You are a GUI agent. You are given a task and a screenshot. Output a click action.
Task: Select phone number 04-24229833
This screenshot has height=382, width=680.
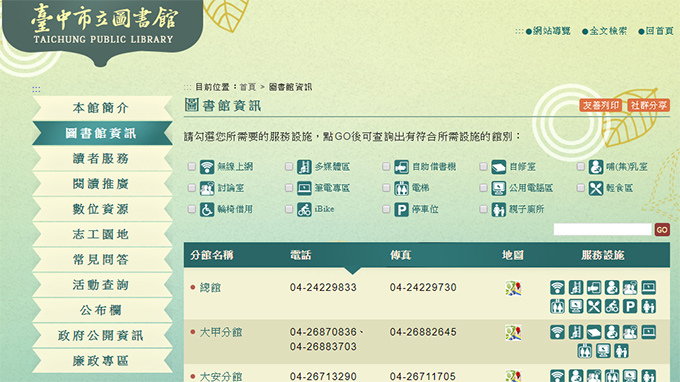click(323, 287)
